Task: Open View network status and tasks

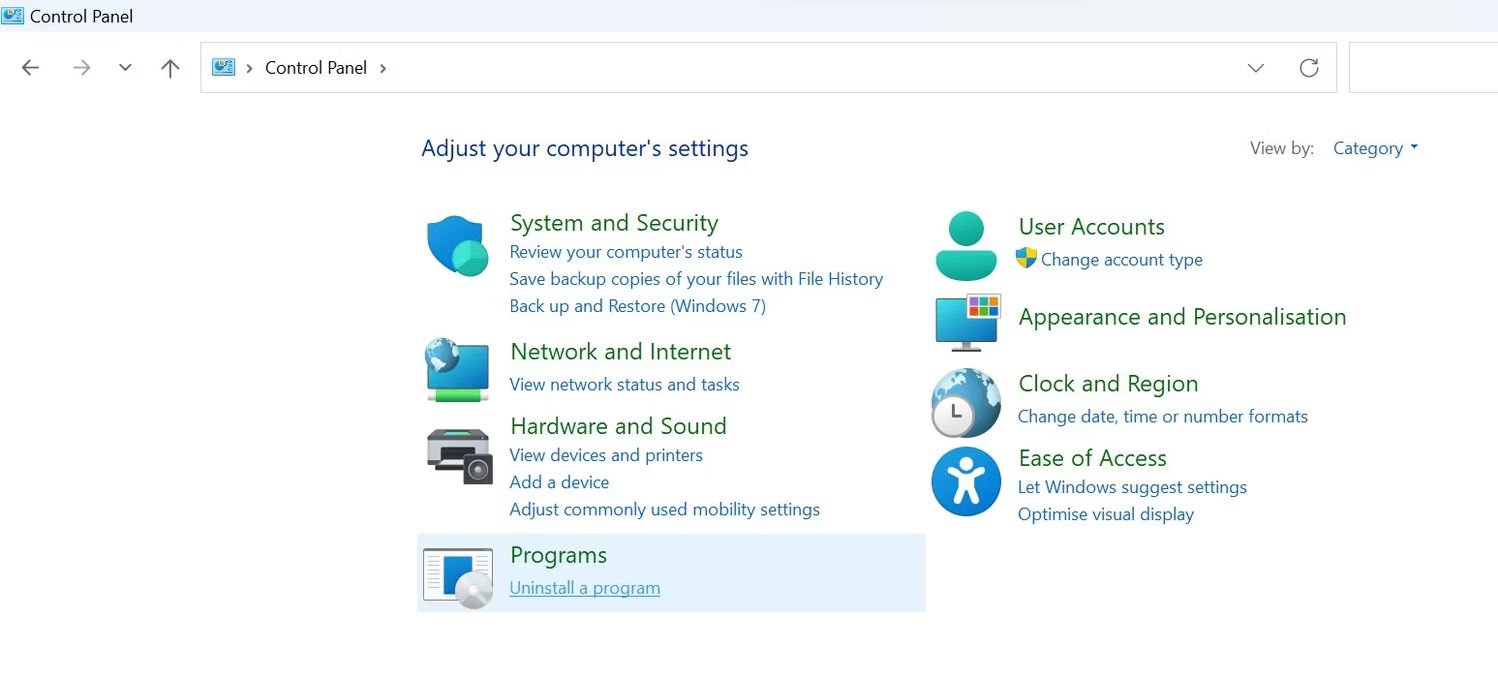Action: point(625,384)
